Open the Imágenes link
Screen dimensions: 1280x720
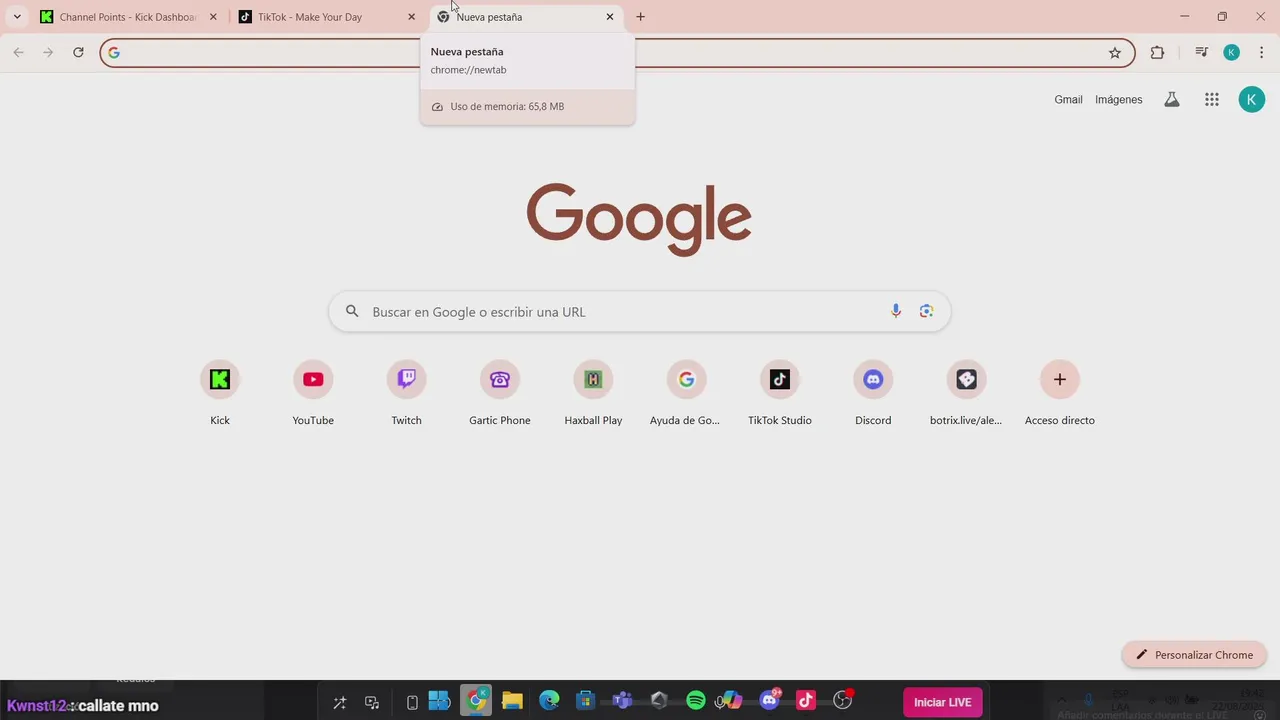[1118, 99]
